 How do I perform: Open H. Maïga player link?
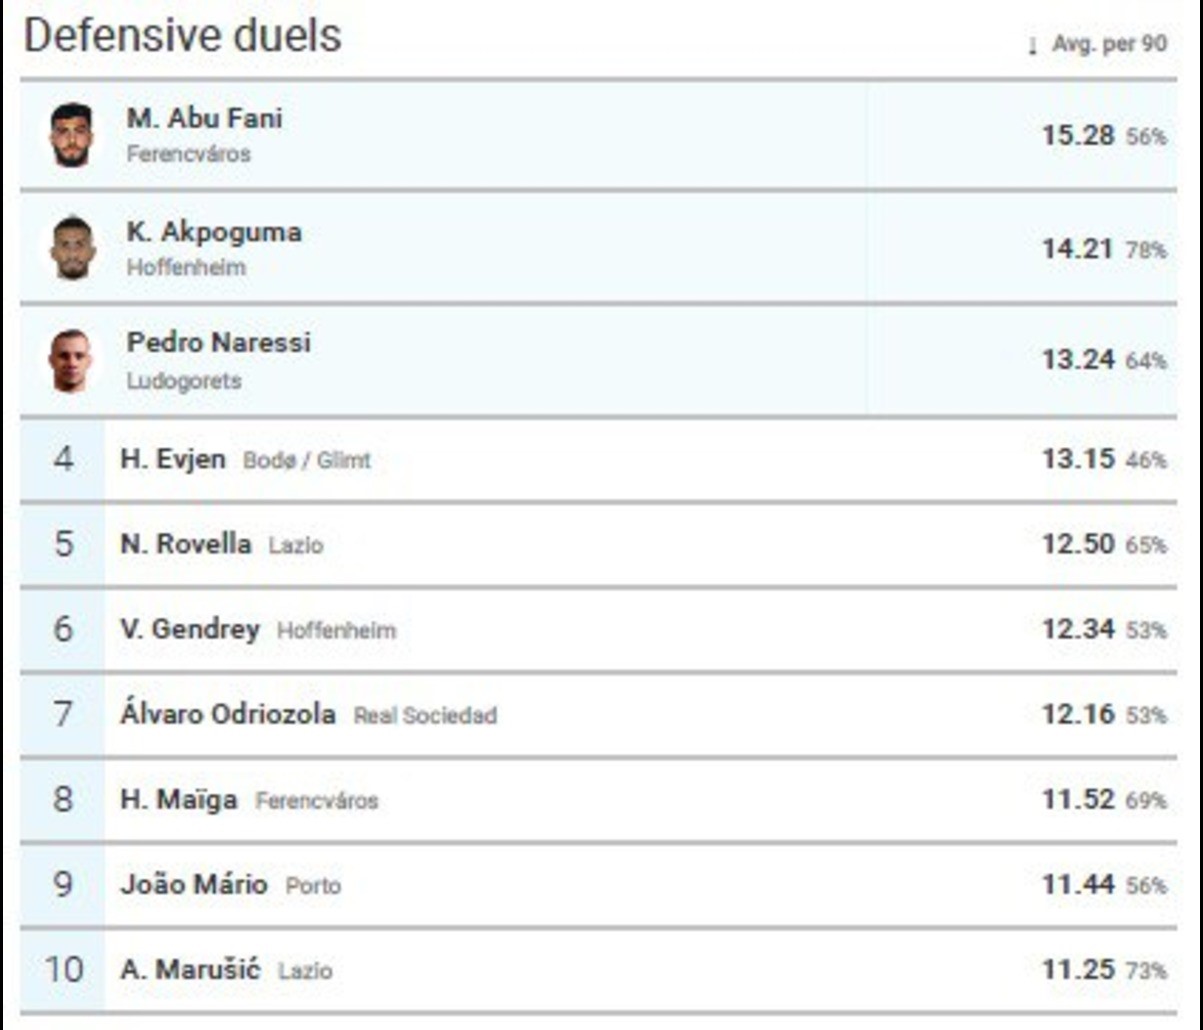178,800
